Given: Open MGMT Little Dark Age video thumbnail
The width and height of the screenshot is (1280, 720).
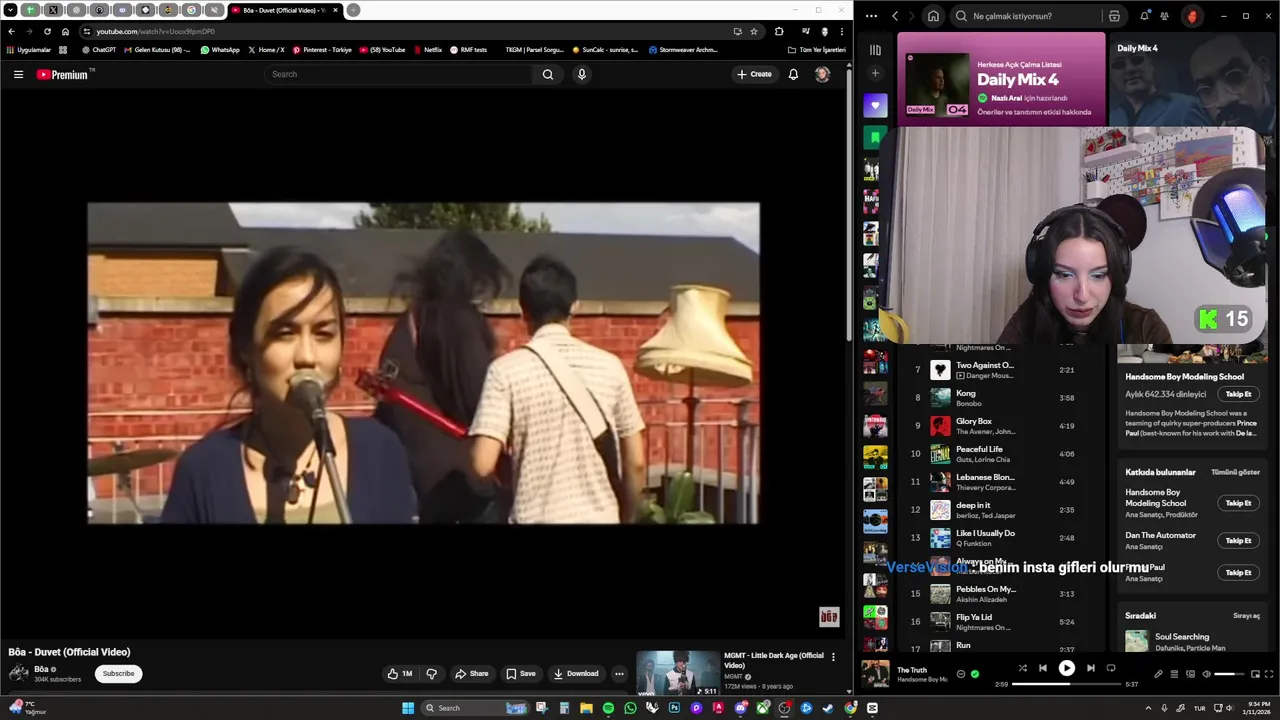Looking at the screenshot, I should (678, 673).
